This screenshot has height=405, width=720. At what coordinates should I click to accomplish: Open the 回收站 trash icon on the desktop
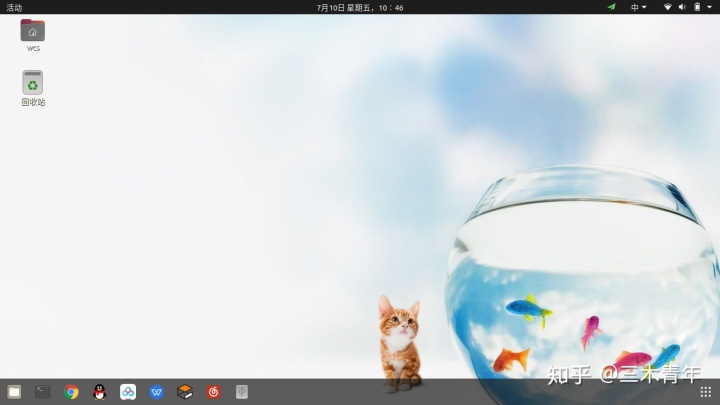[33, 88]
